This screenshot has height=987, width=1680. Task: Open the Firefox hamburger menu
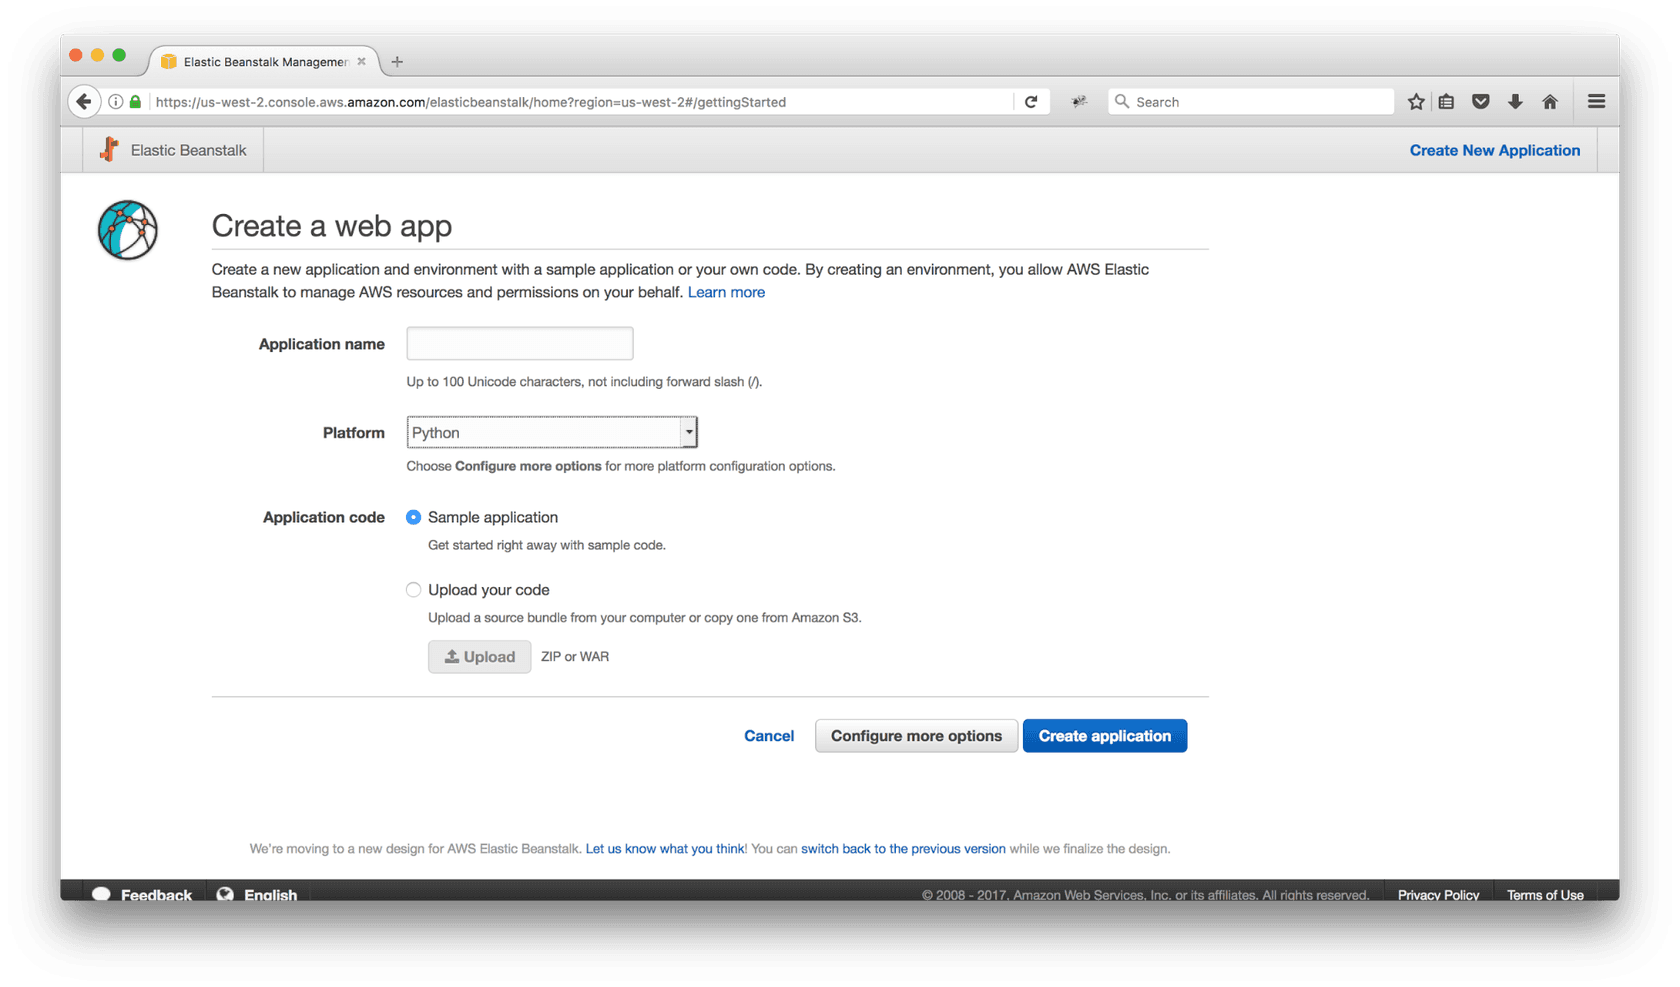(x=1596, y=102)
